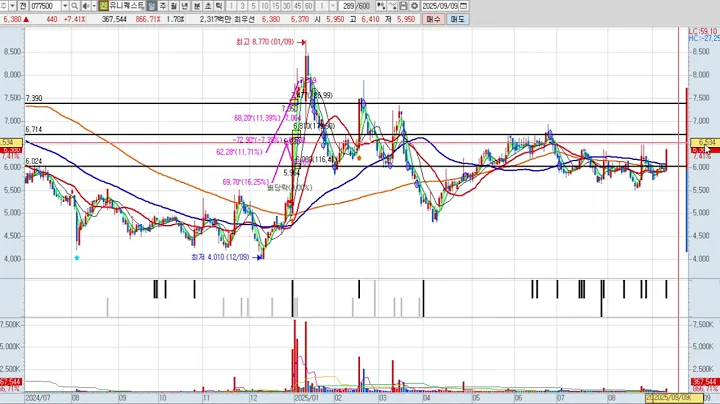Viewport: 720px width, 404px height.
Task: Switch to the 초 second chart period
Action: click(208, 6)
